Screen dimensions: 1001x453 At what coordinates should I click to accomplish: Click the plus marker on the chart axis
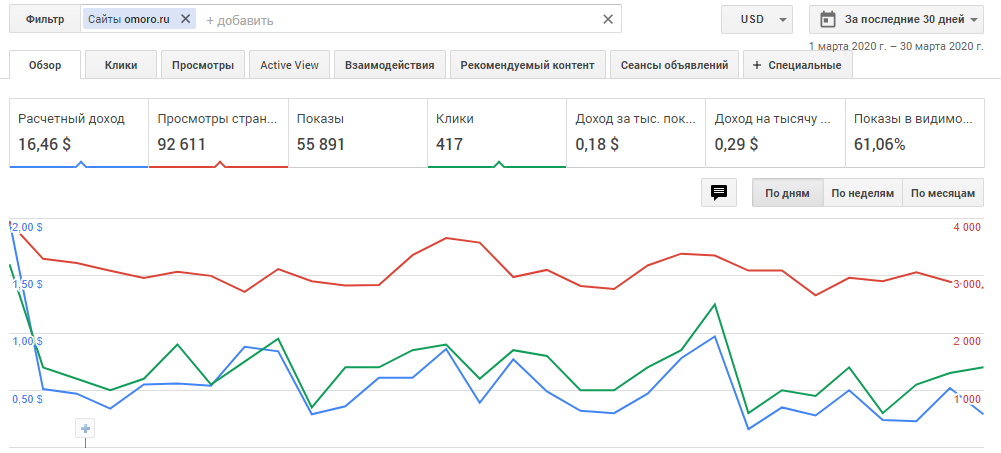[85, 428]
